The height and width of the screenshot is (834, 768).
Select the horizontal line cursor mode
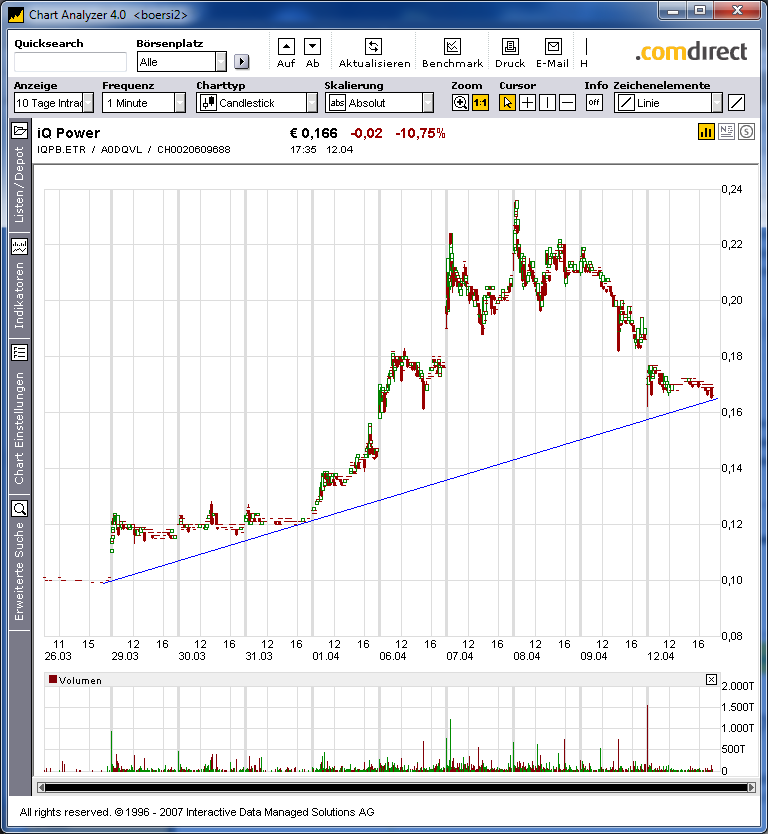[567, 102]
